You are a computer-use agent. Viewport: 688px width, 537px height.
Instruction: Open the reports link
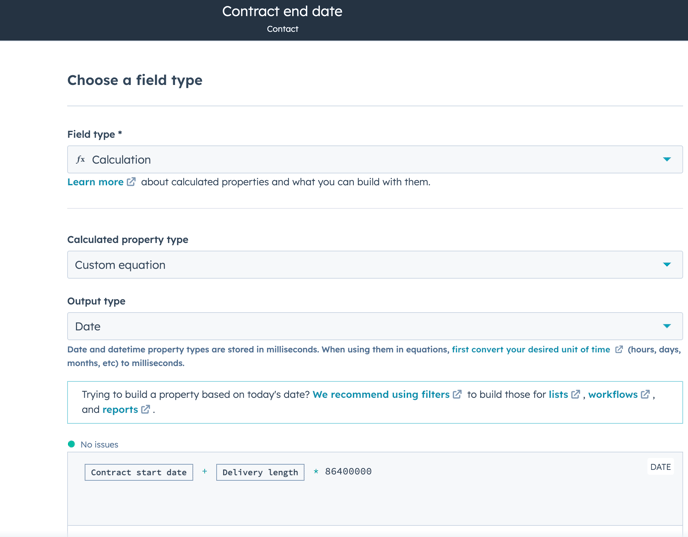pos(120,410)
